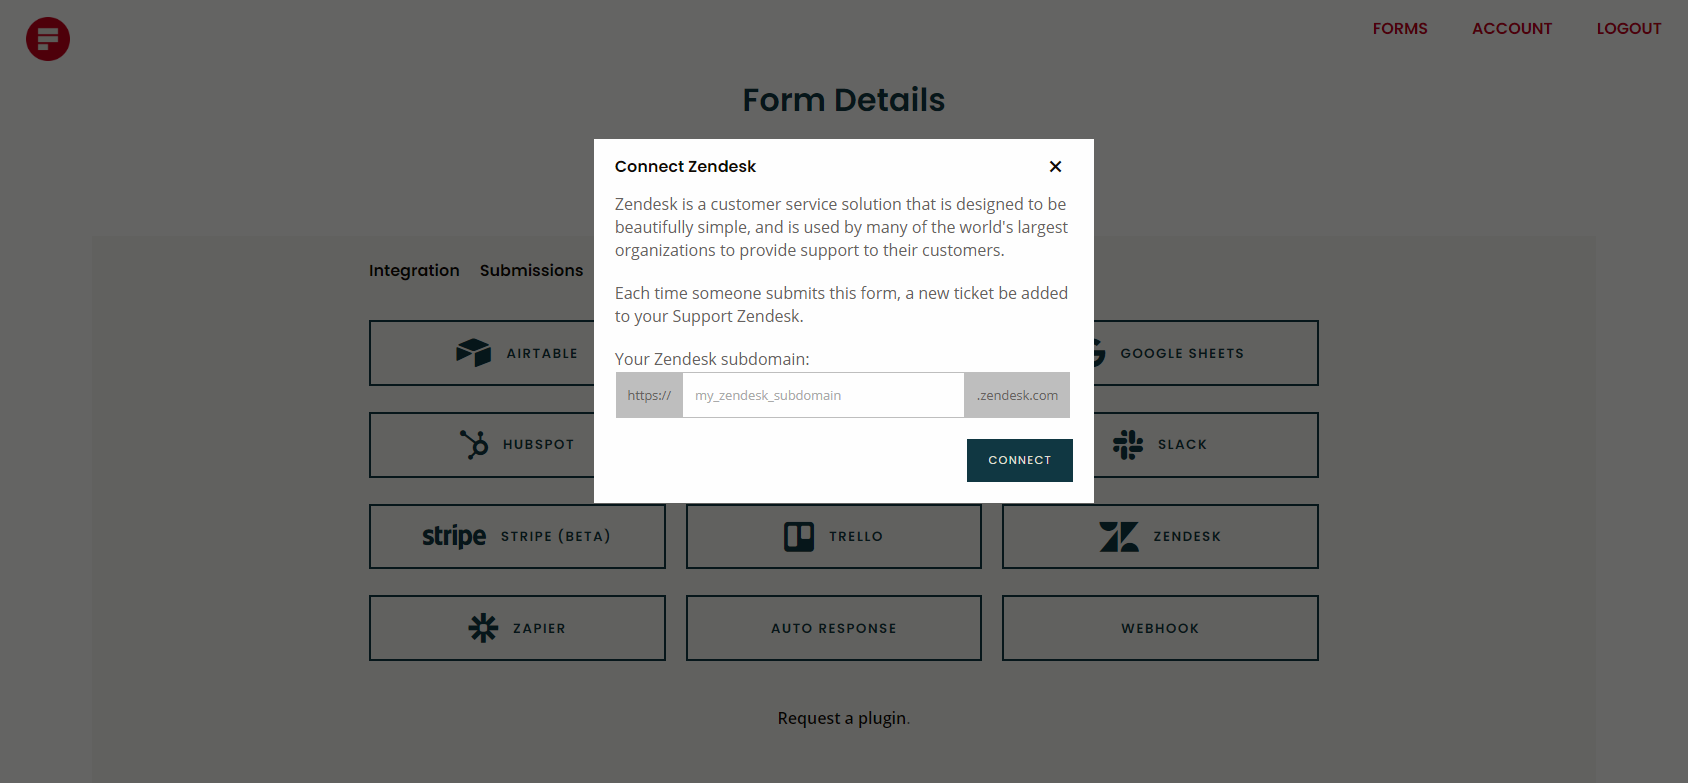
Task: Click the Trello board icon
Action: (800, 536)
